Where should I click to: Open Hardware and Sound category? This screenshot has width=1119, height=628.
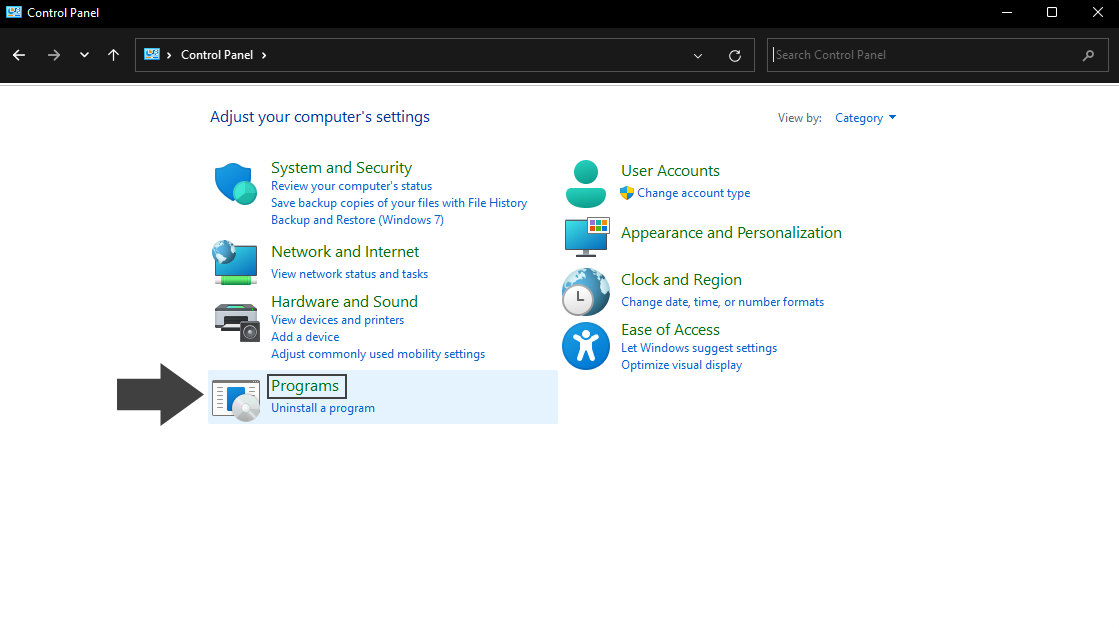(344, 302)
